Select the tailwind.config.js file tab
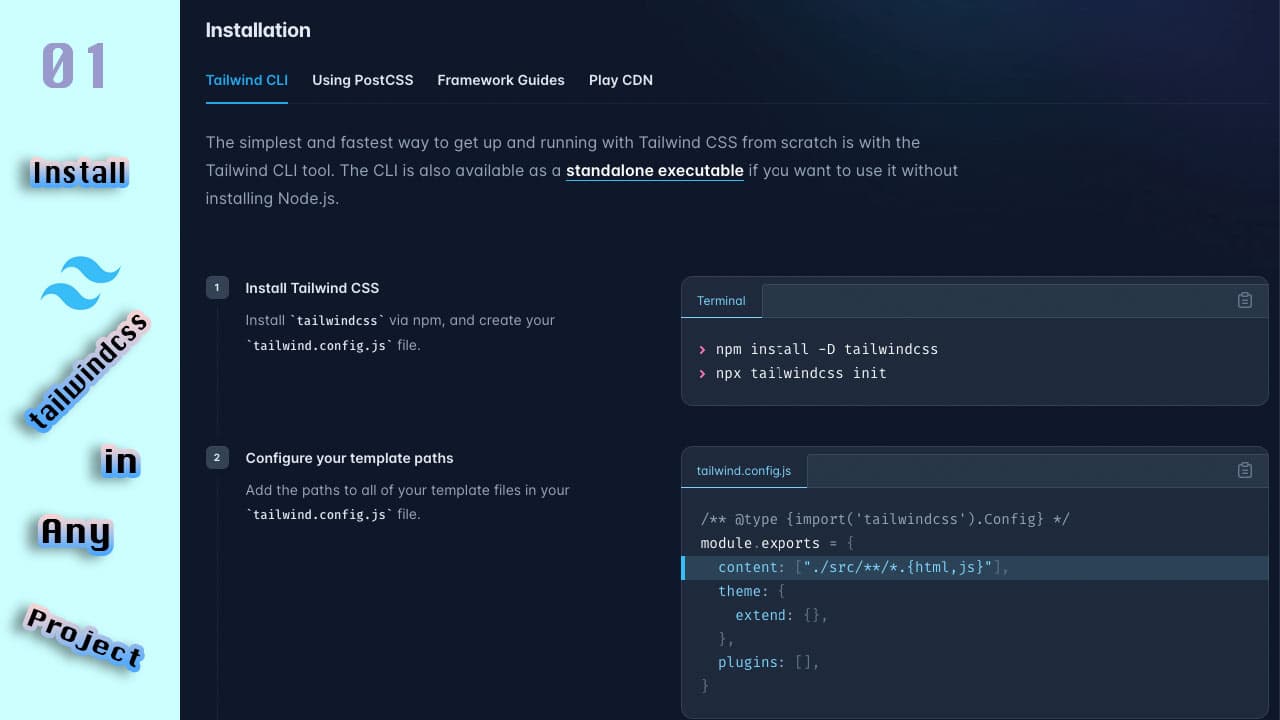This screenshot has height=720, width=1280. tap(743, 470)
